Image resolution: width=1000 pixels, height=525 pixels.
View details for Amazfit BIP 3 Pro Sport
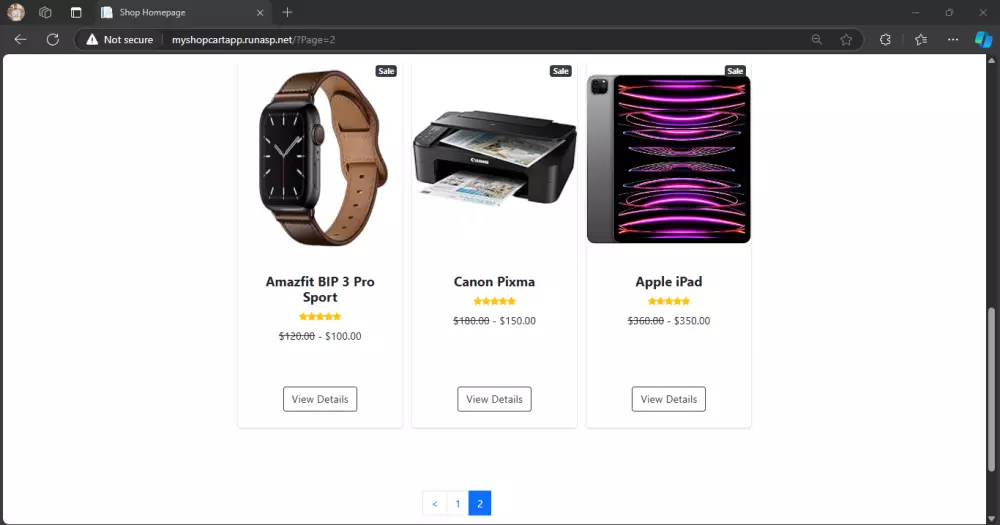point(320,399)
